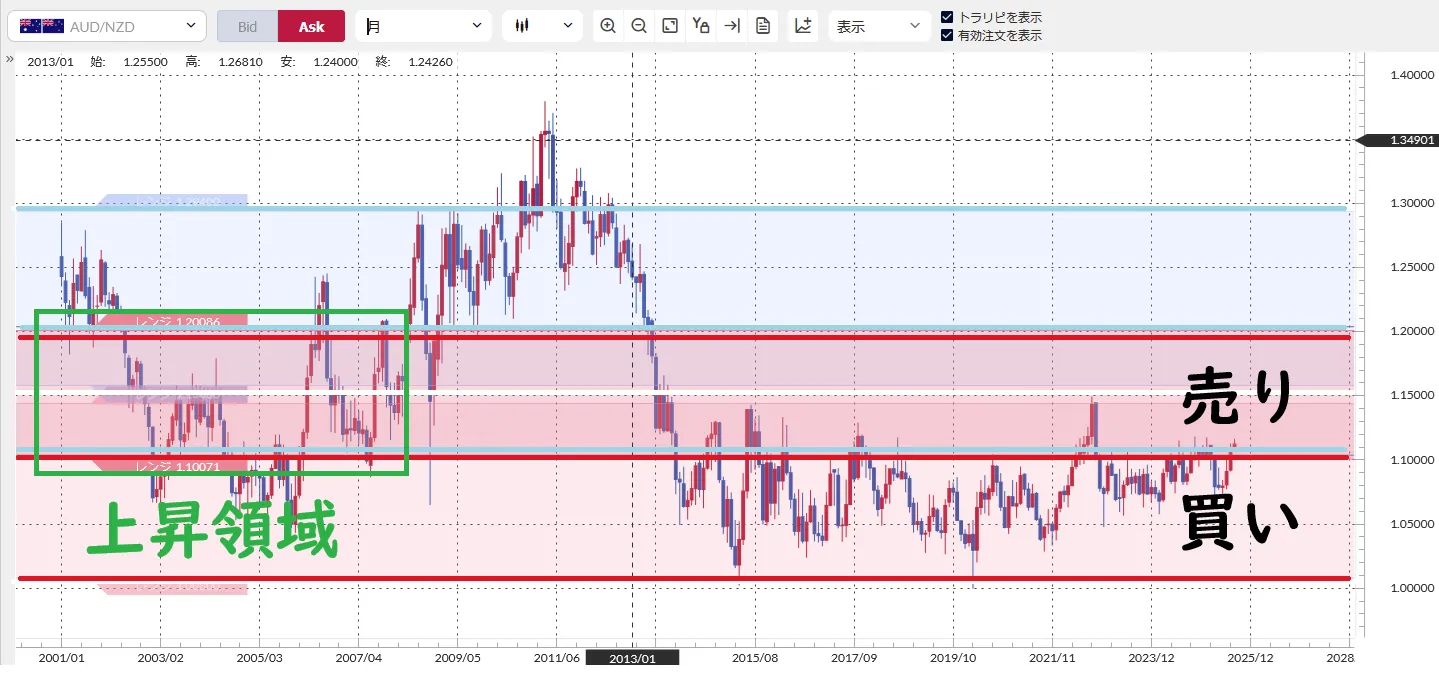Click the 1.00000 price axis label

(1411, 588)
